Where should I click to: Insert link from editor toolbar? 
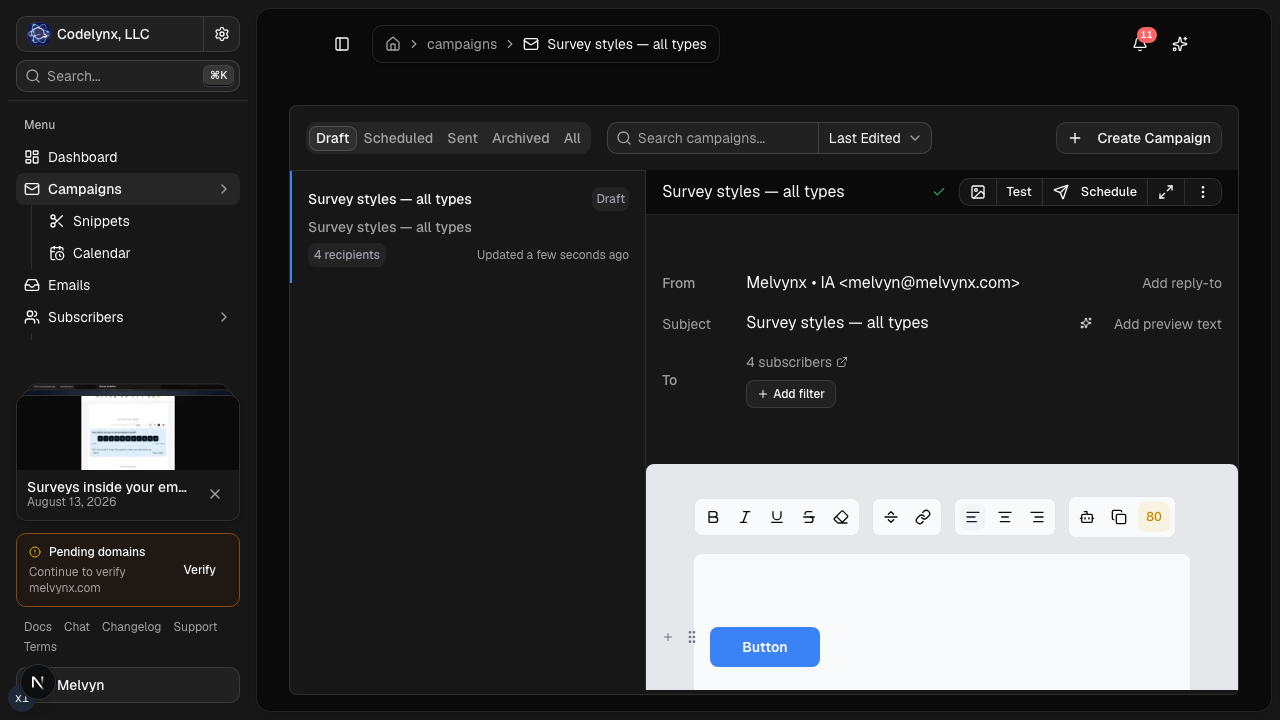(923, 517)
